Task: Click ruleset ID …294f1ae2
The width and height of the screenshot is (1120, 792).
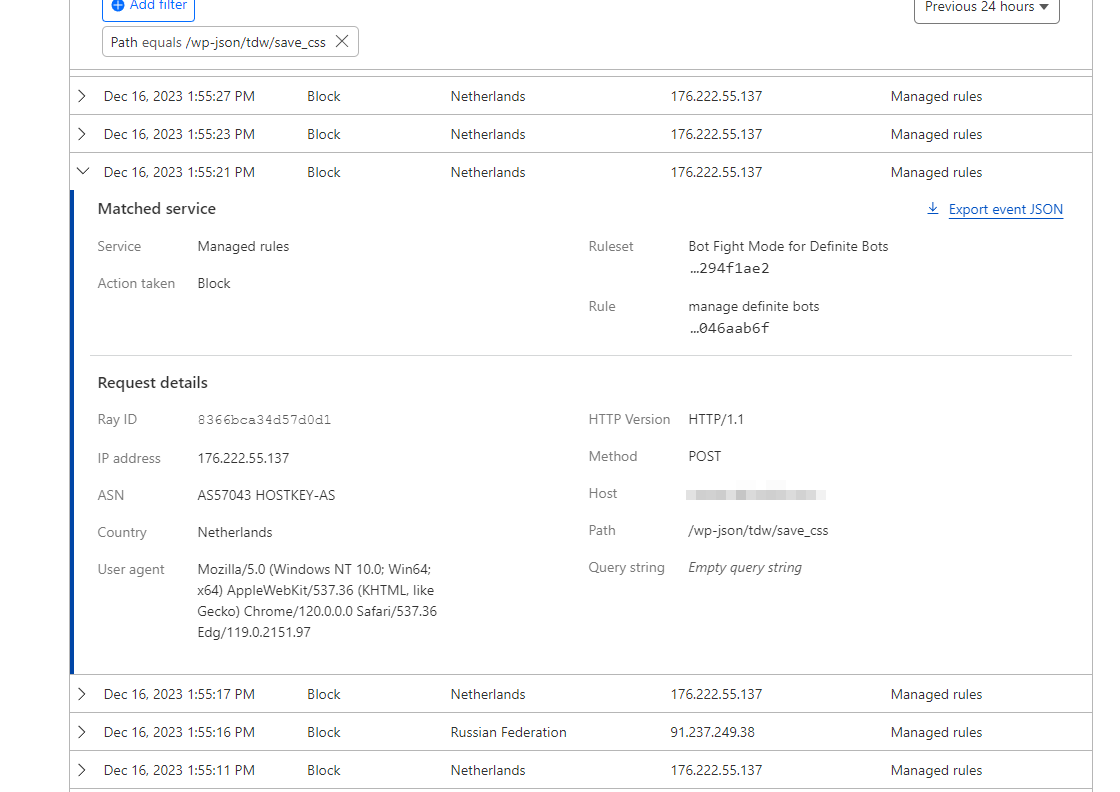Action: (729, 269)
